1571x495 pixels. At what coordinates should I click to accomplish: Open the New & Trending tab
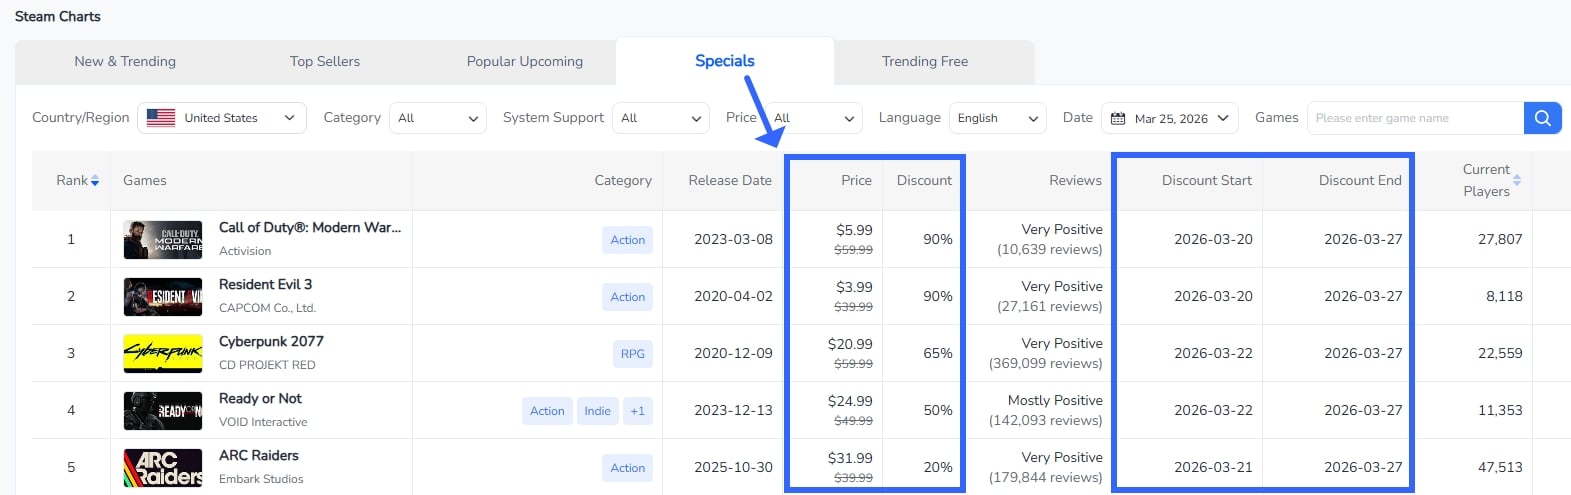click(125, 62)
